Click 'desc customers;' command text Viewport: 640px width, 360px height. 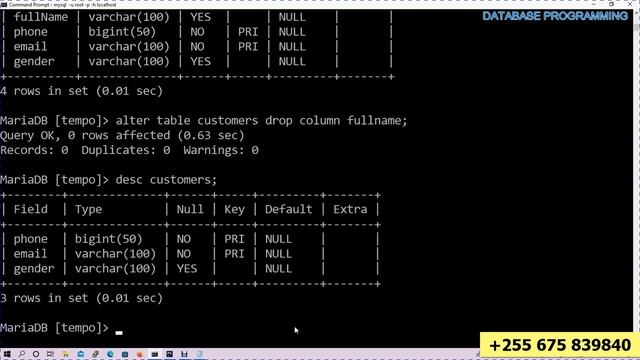(x=166, y=180)
